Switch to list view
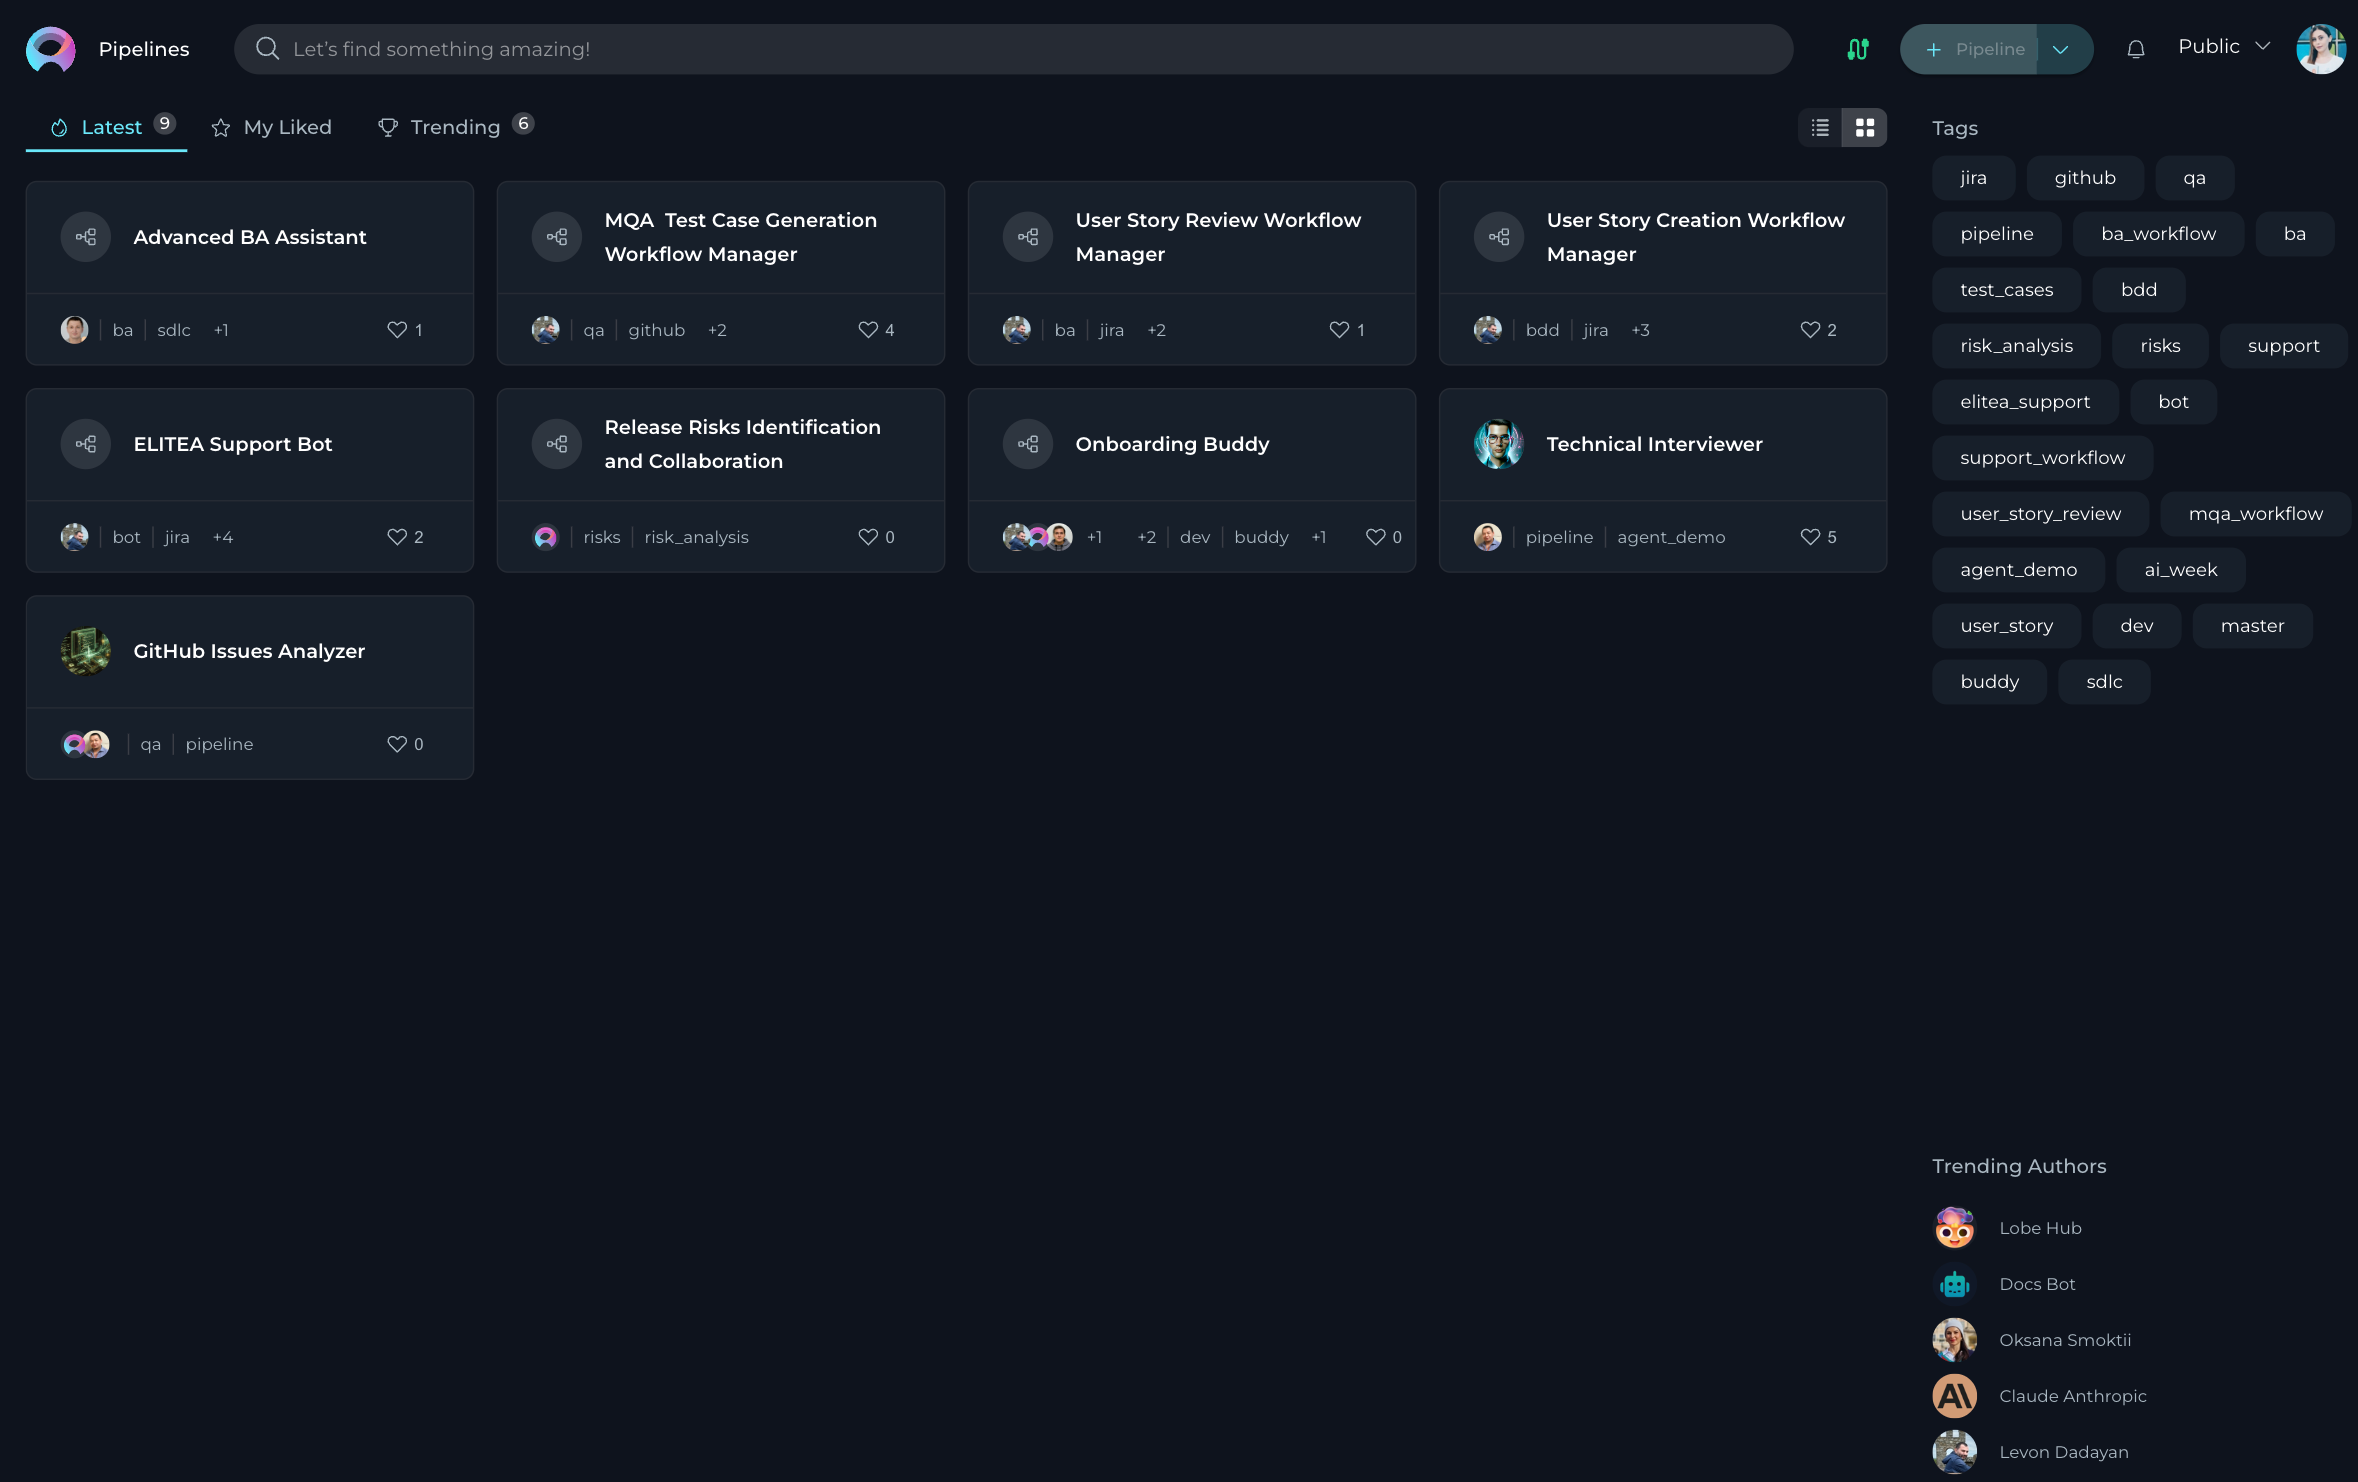Image resolution: width=2358 pixels, height=1482 pixels. (1820, 128)
